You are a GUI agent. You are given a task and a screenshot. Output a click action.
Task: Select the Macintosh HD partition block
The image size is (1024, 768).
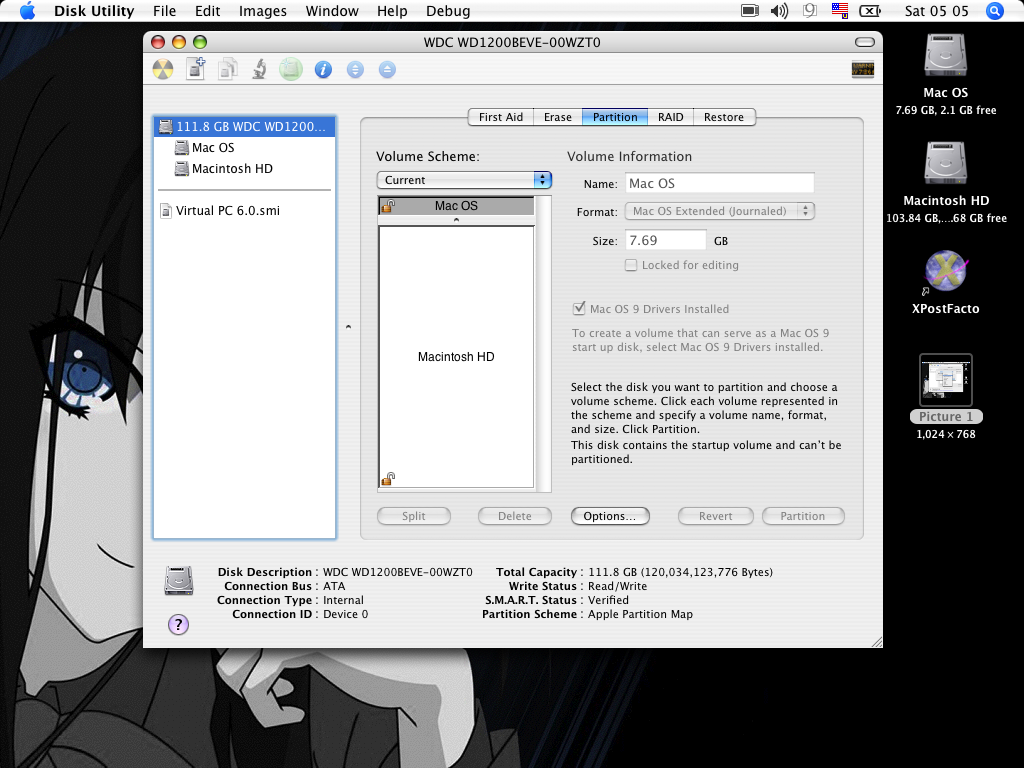pyautogui.click(x=456, y=357)
